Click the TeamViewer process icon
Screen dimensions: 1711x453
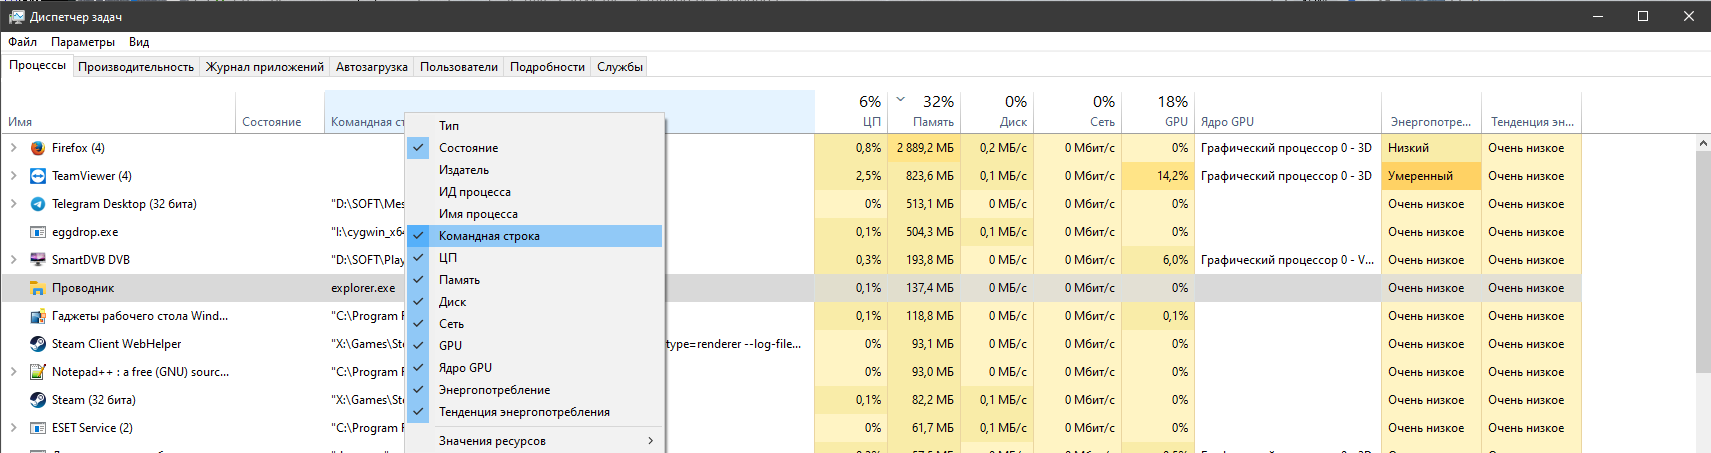click(38, 176)
